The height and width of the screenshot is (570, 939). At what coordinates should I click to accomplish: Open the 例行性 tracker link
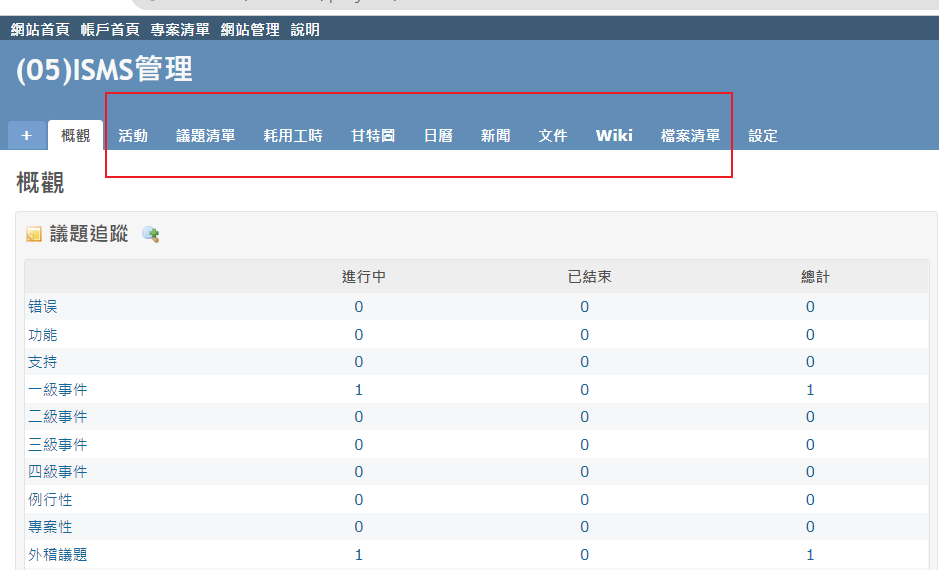pos(50,500)
